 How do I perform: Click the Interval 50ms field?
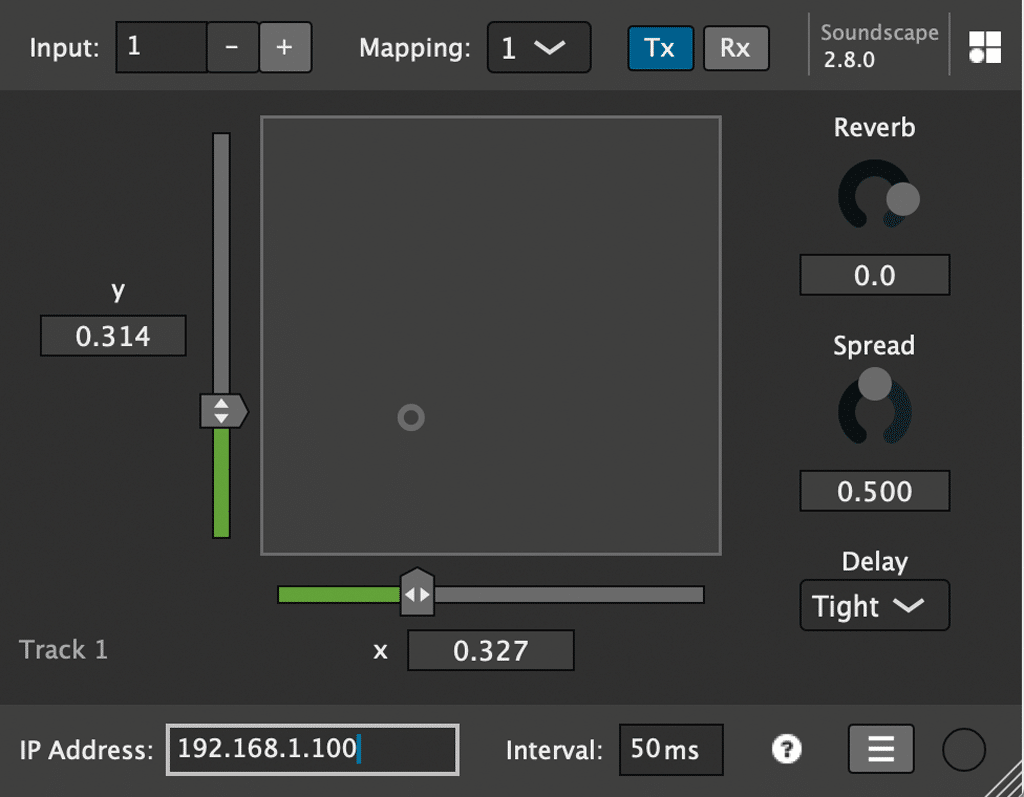[x=670, y=749]
